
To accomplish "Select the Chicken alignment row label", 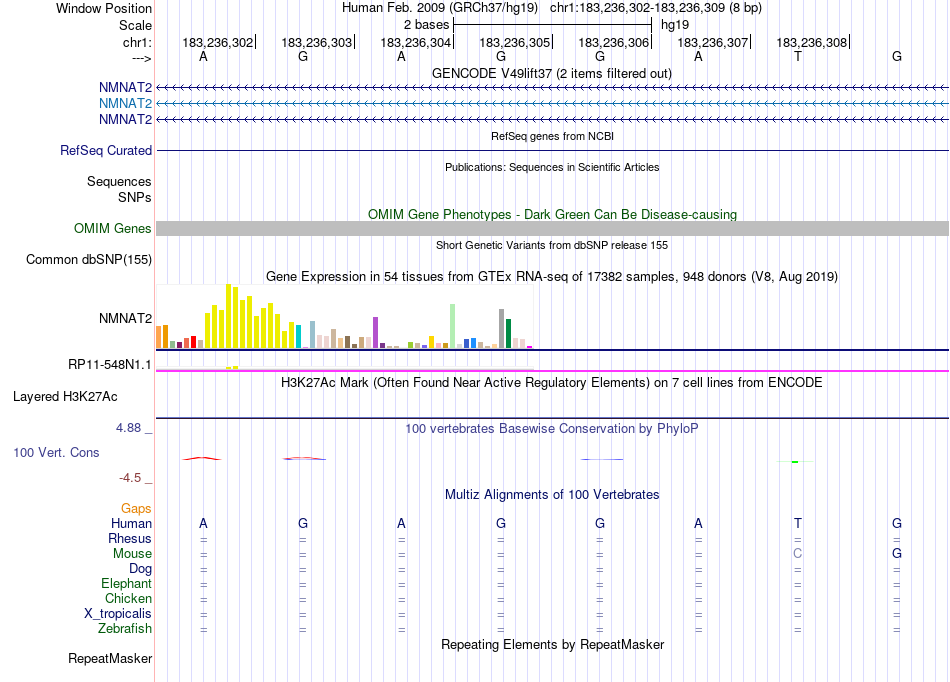I will 128,598.
